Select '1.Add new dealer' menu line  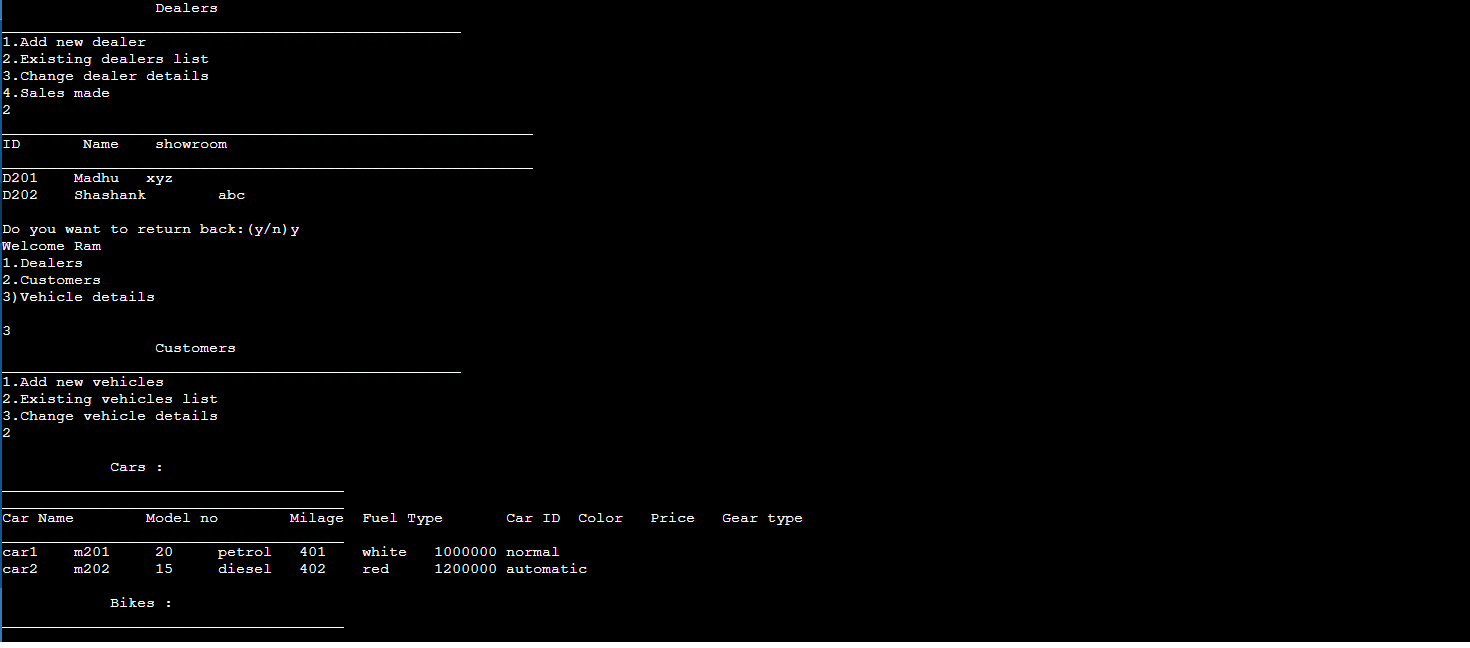pos(74,42)
